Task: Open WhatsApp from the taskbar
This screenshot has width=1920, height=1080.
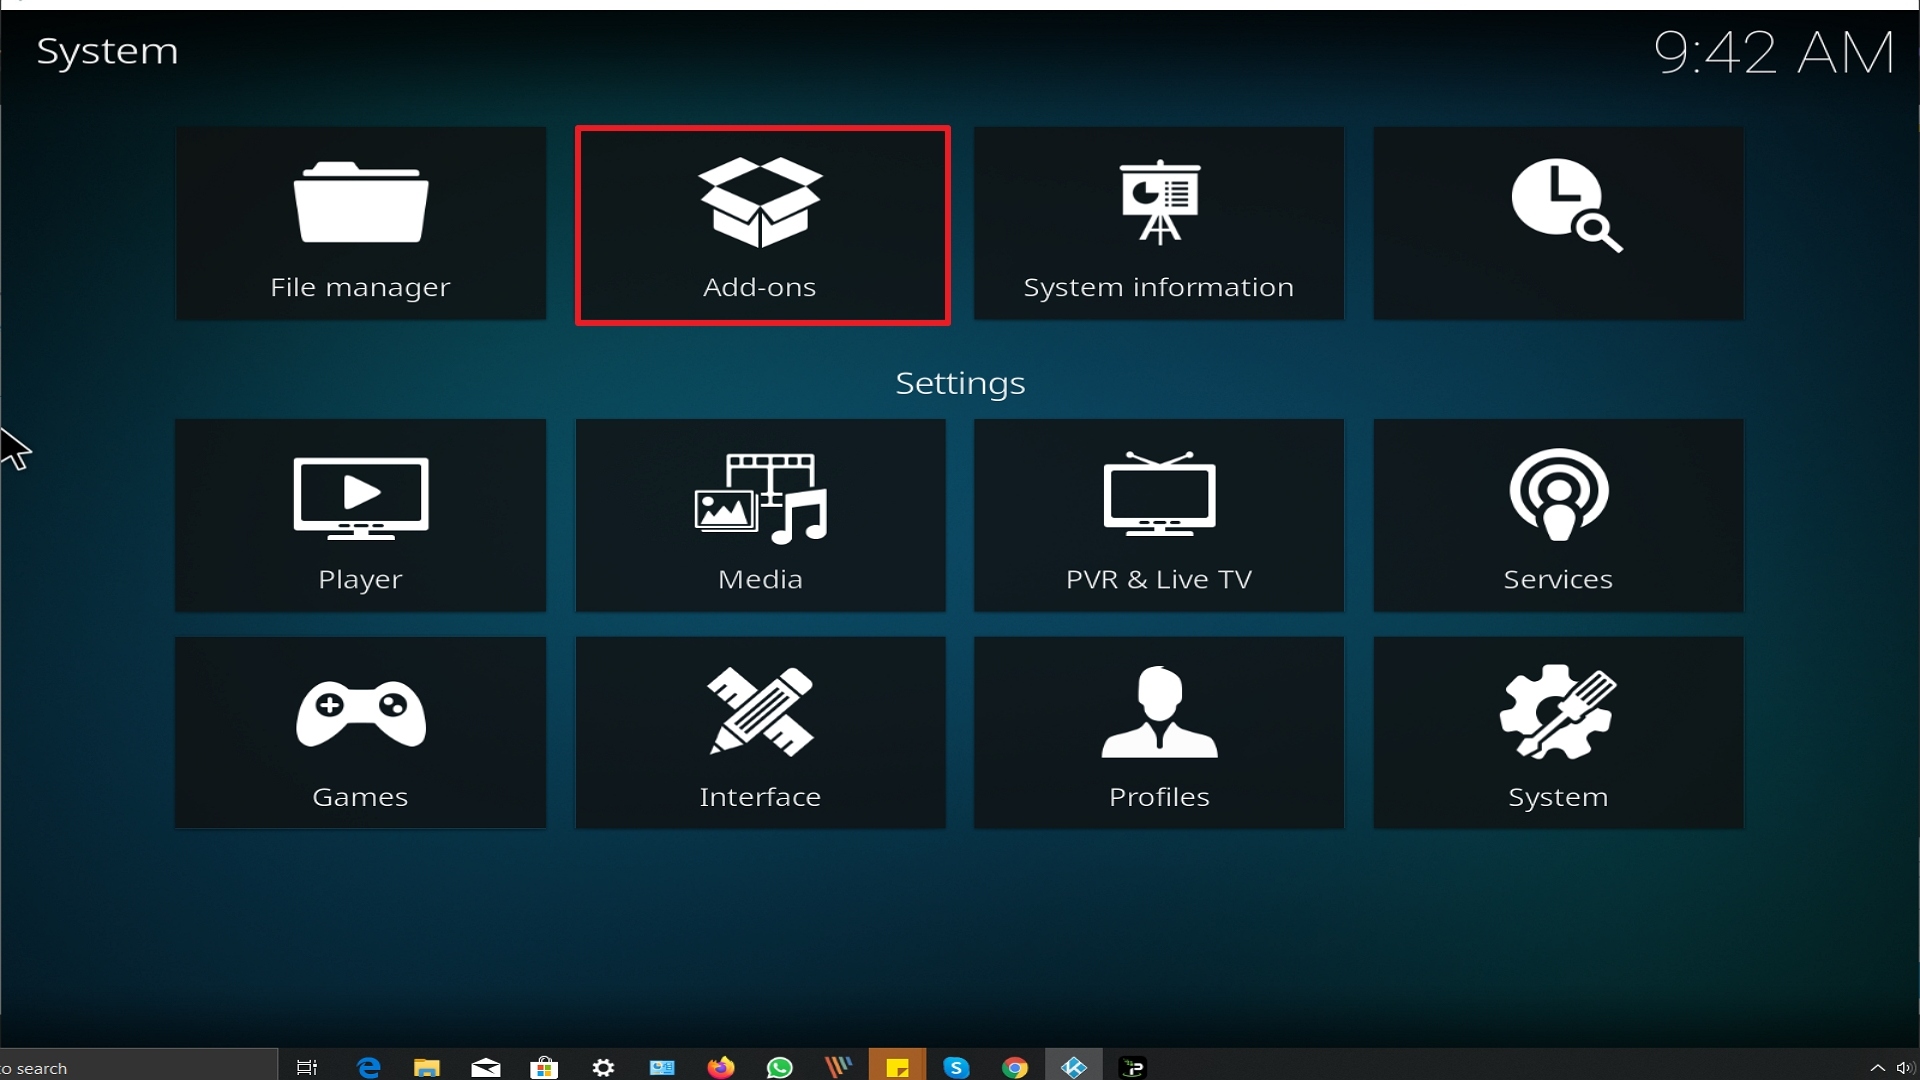Action: click(x=779, y=1067)
